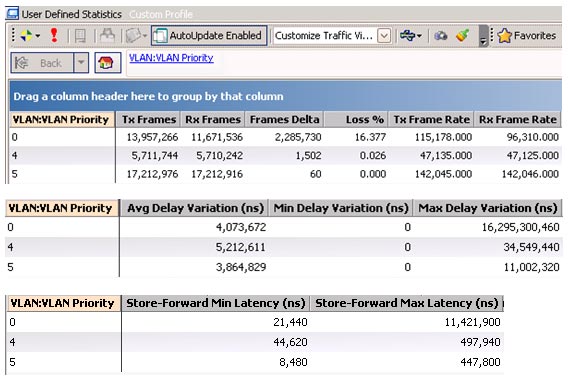Sort by Max Delay Variation (ns) header
The image size is (568, 381).
pyautogui.click(x=488, y=208)
